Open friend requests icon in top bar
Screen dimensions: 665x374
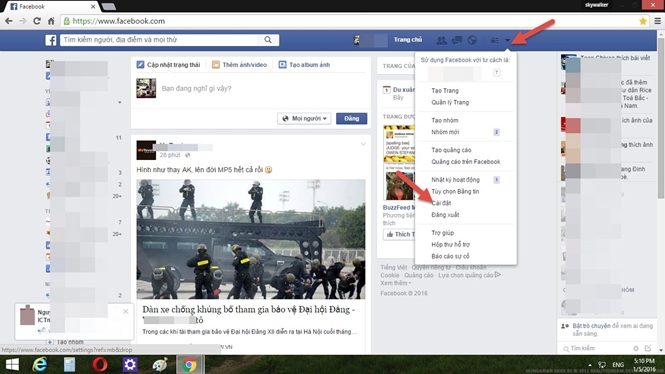[441, 40]
